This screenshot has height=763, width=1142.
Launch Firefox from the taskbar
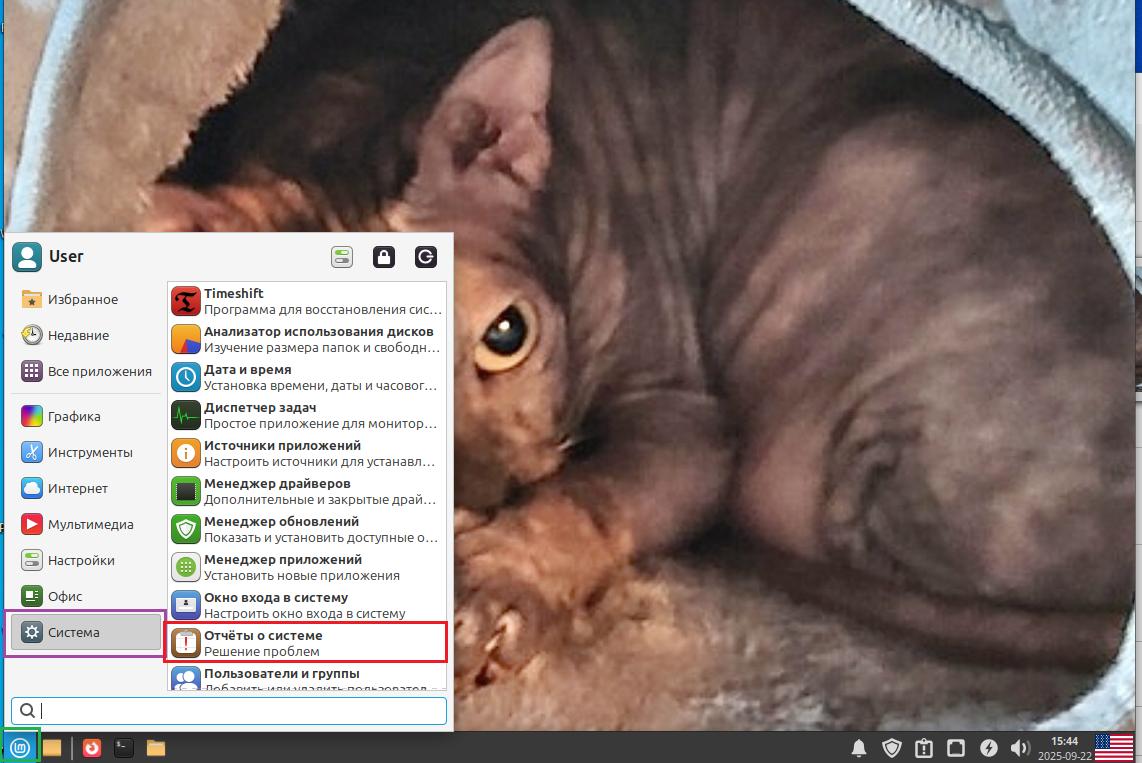pos(91,747)
